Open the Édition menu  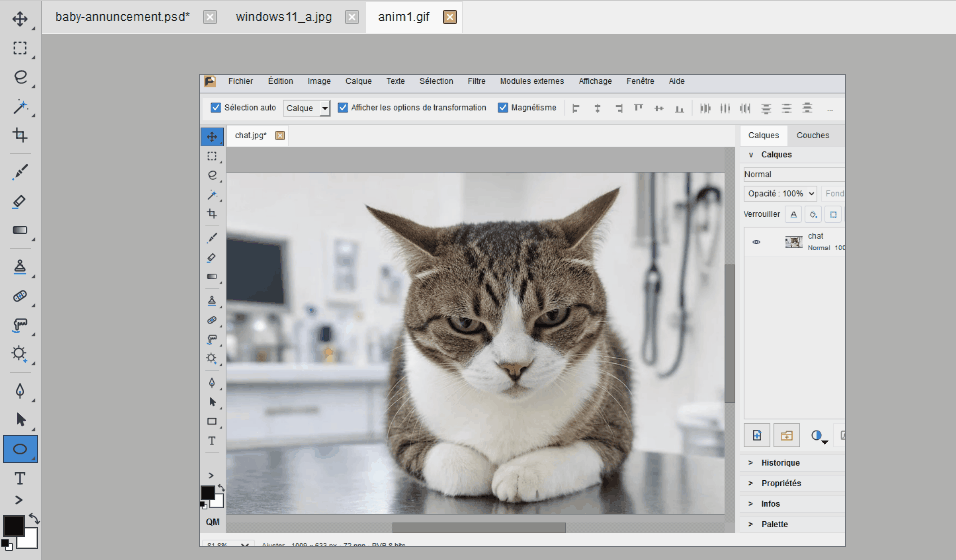pos(280,81)
